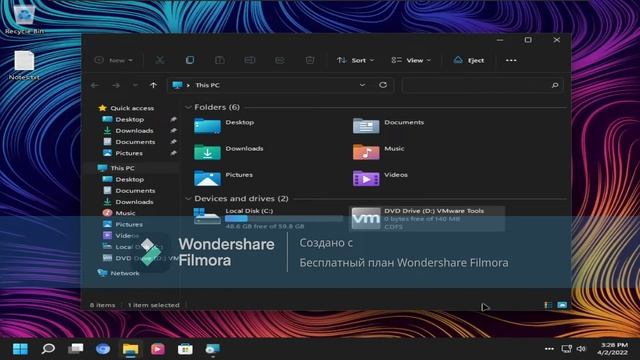Viewport: 640px width, 360px height.
Task: Open the Sort dropdown menu
Action: pyautogui.click(x=355, y=60)
